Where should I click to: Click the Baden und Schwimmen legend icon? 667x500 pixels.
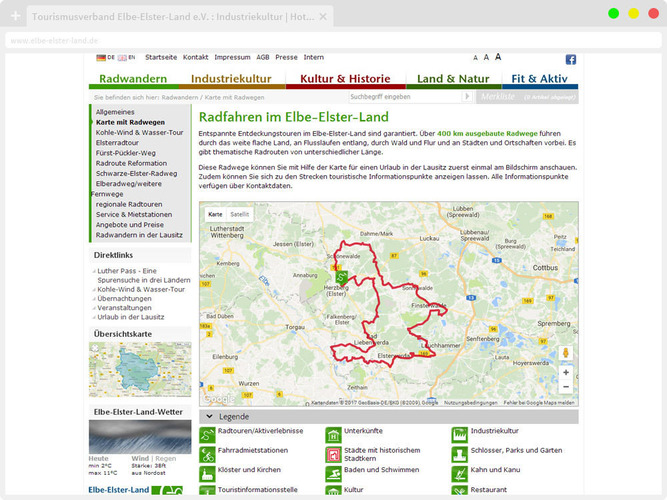[x=334, y=474]
